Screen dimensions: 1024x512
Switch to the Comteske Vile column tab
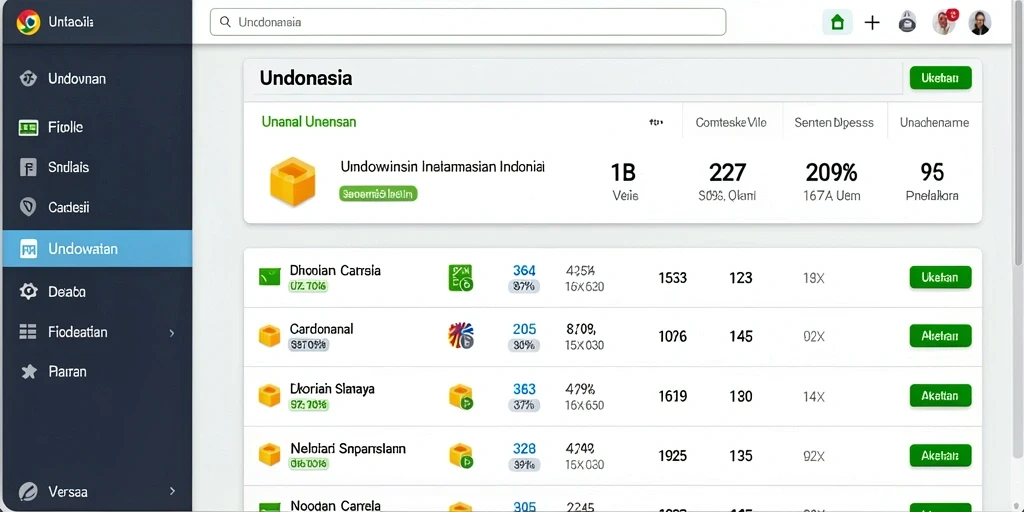[731, 122]
